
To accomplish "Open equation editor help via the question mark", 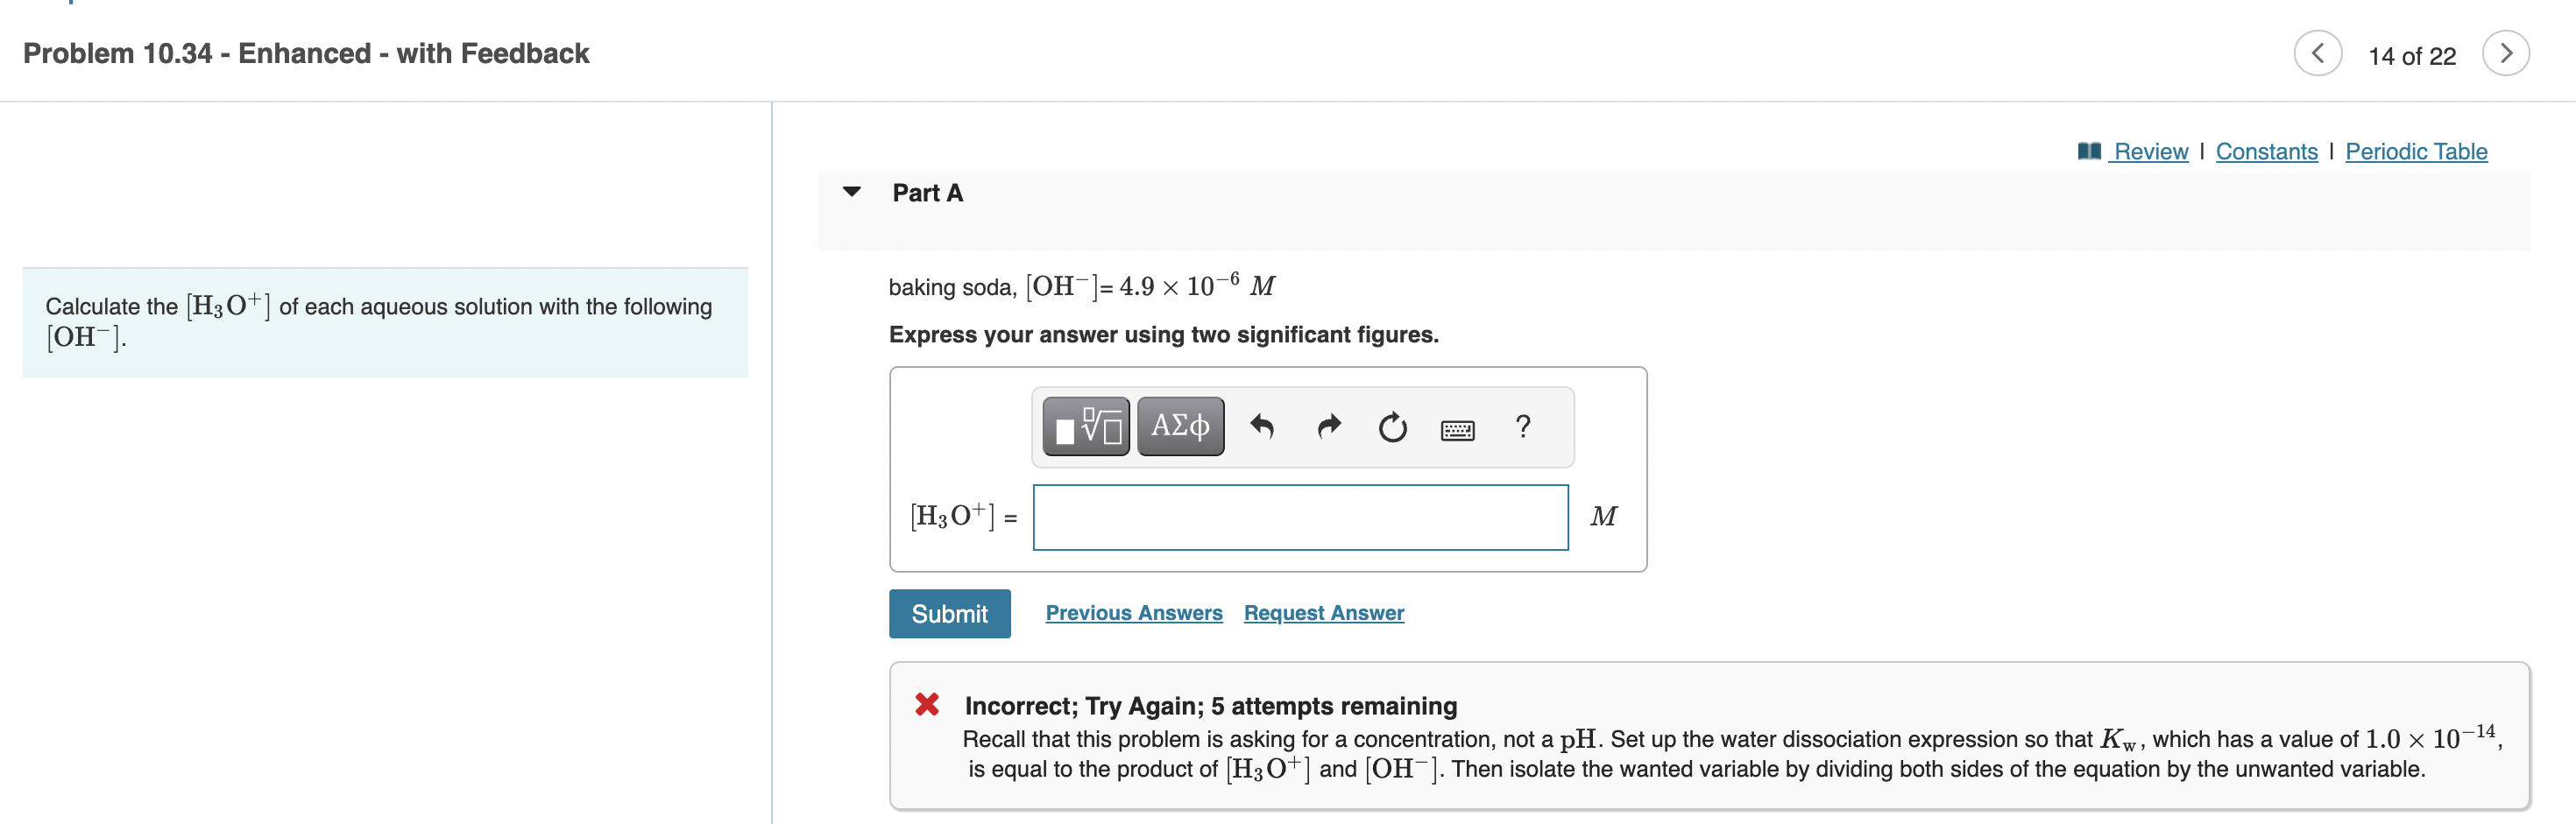I will point(1522,427).
